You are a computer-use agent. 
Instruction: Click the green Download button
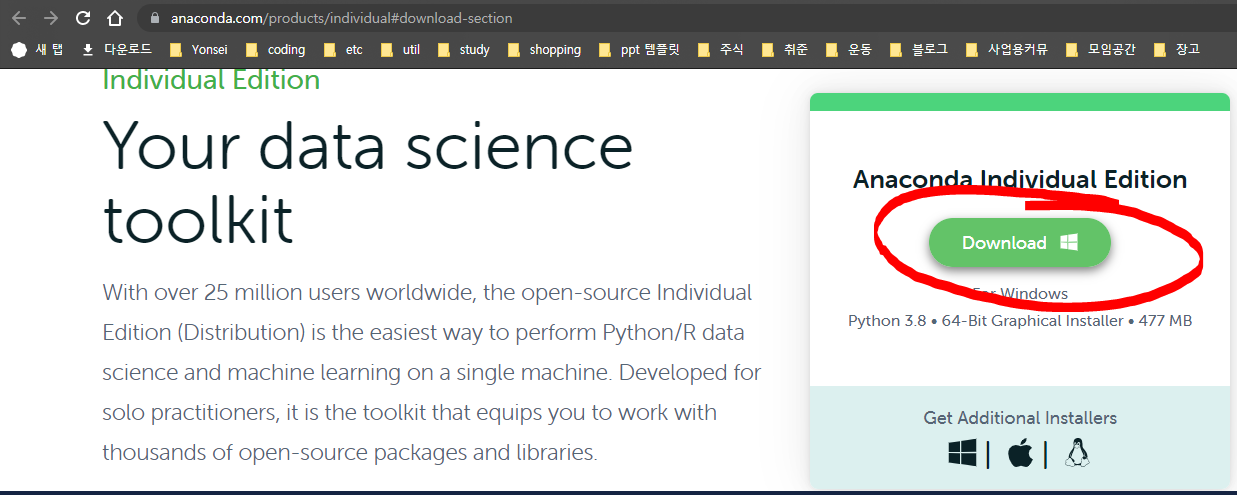click(1019, 243)
